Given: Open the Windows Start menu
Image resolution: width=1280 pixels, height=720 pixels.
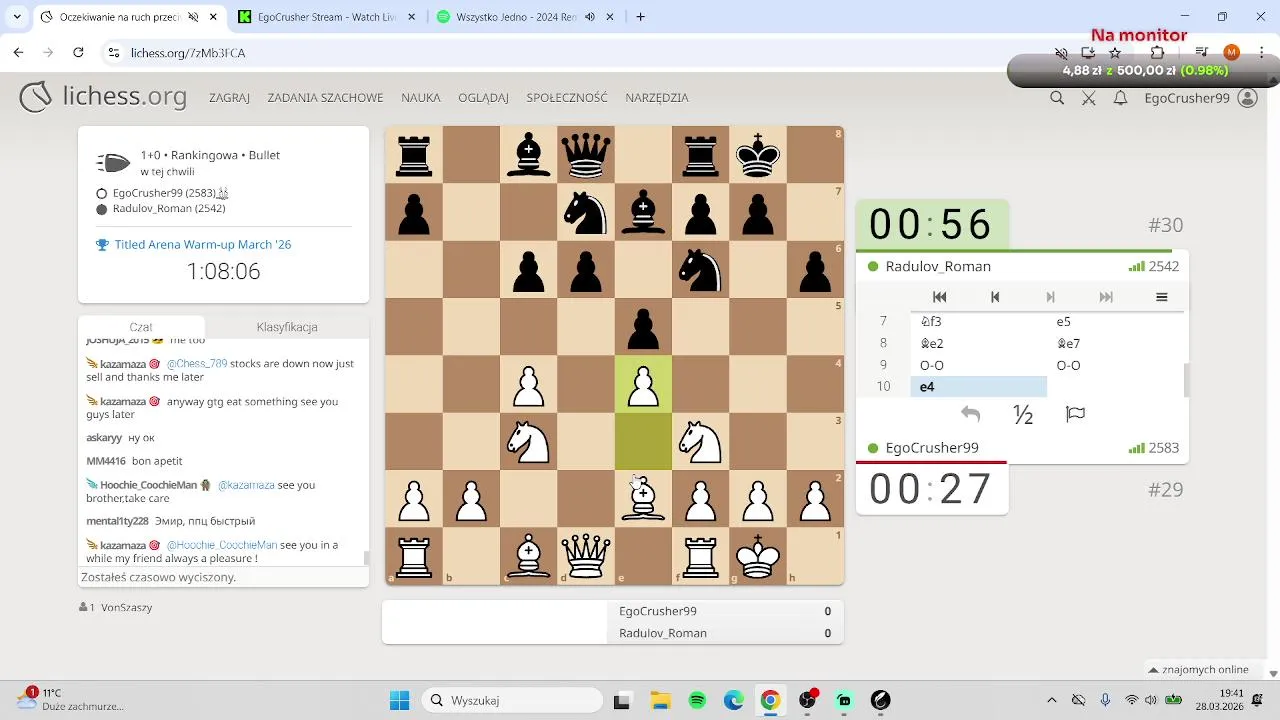Looking at the screenshot, I should pos(399,700).
